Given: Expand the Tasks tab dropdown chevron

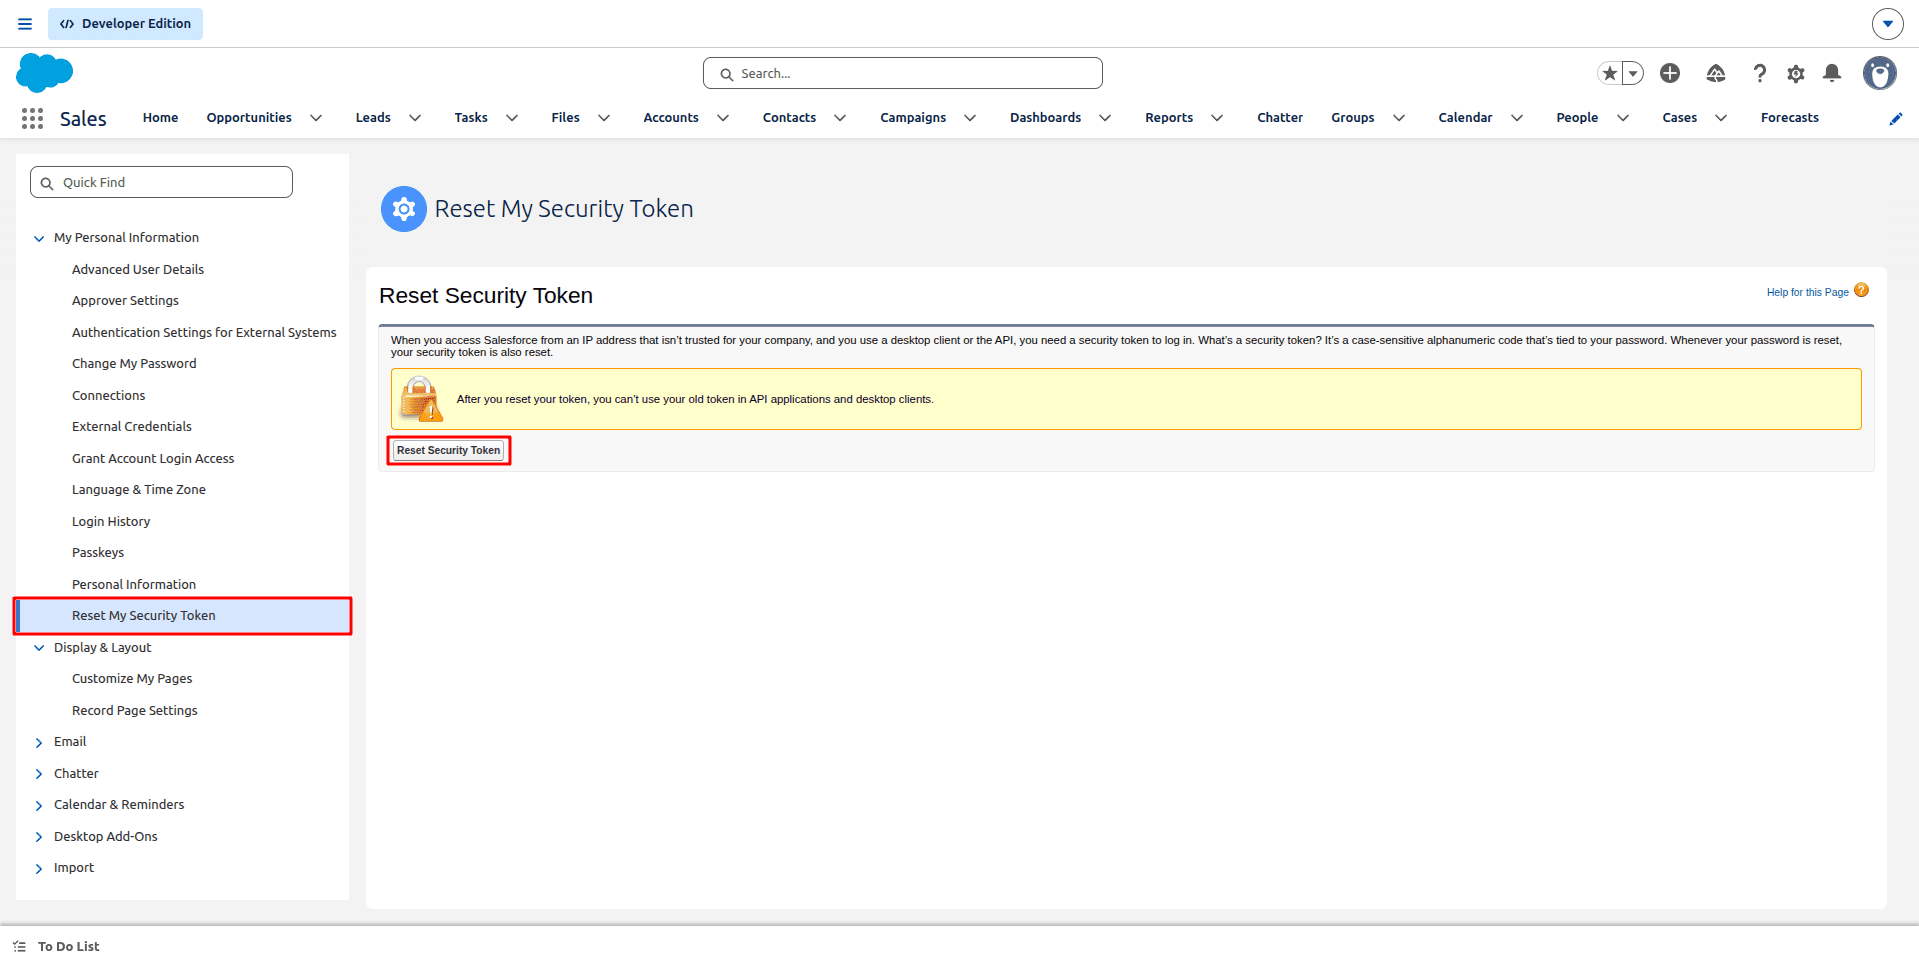Looking at the screenshot, I should [512, 118].
